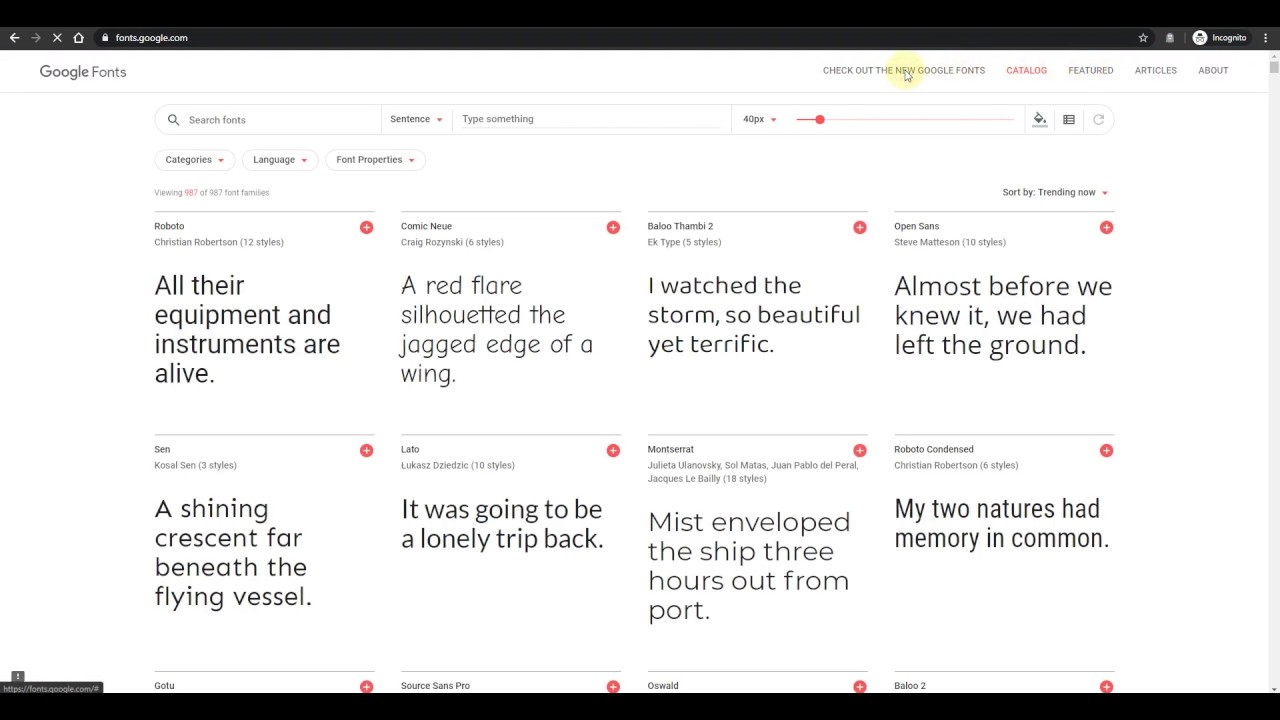The image size is (1280, 720).
Task: Open the About tab
Action: coord(1213,70)
